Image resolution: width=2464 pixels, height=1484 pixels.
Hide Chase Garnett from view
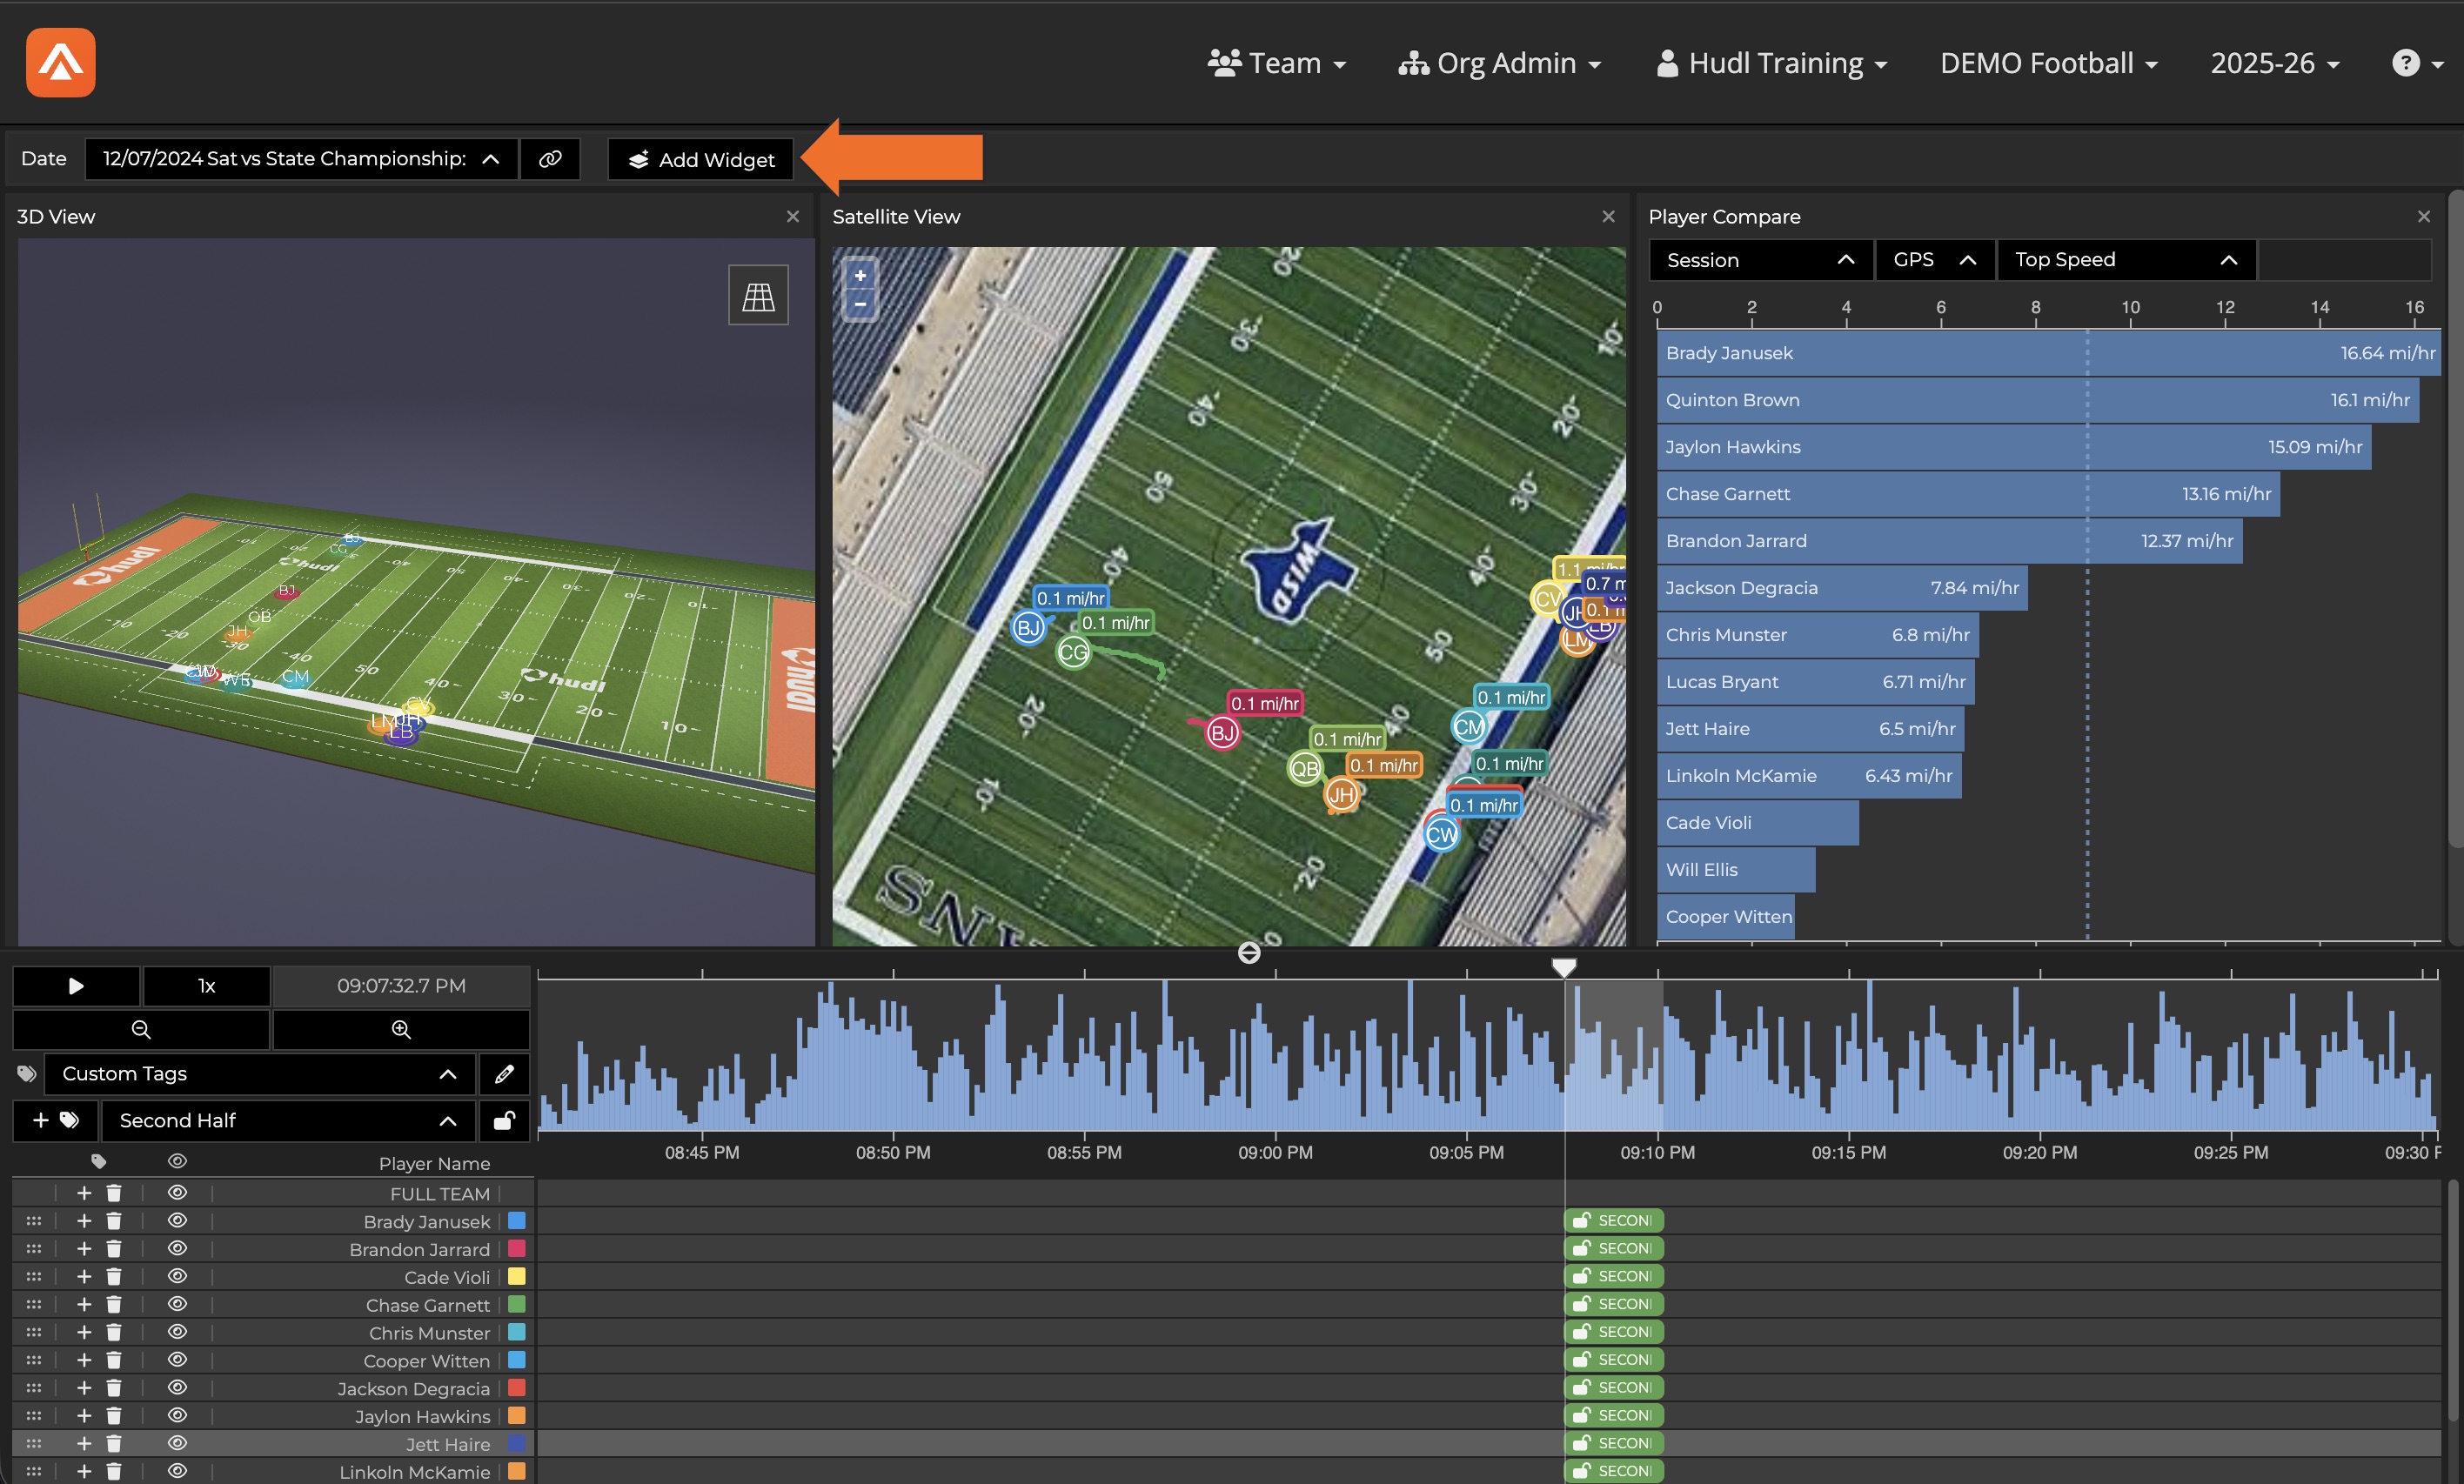click(x=178, y=1305)
